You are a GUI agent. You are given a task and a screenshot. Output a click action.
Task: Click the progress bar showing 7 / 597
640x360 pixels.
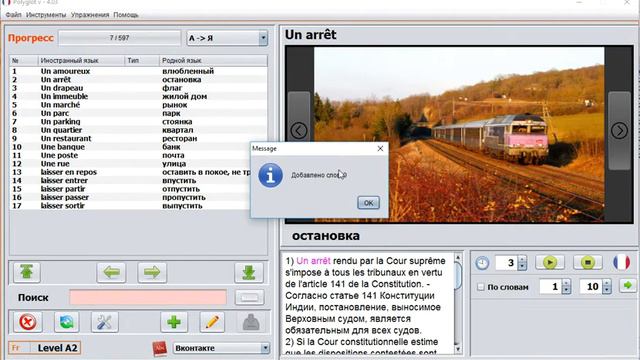tap(119, 38)
